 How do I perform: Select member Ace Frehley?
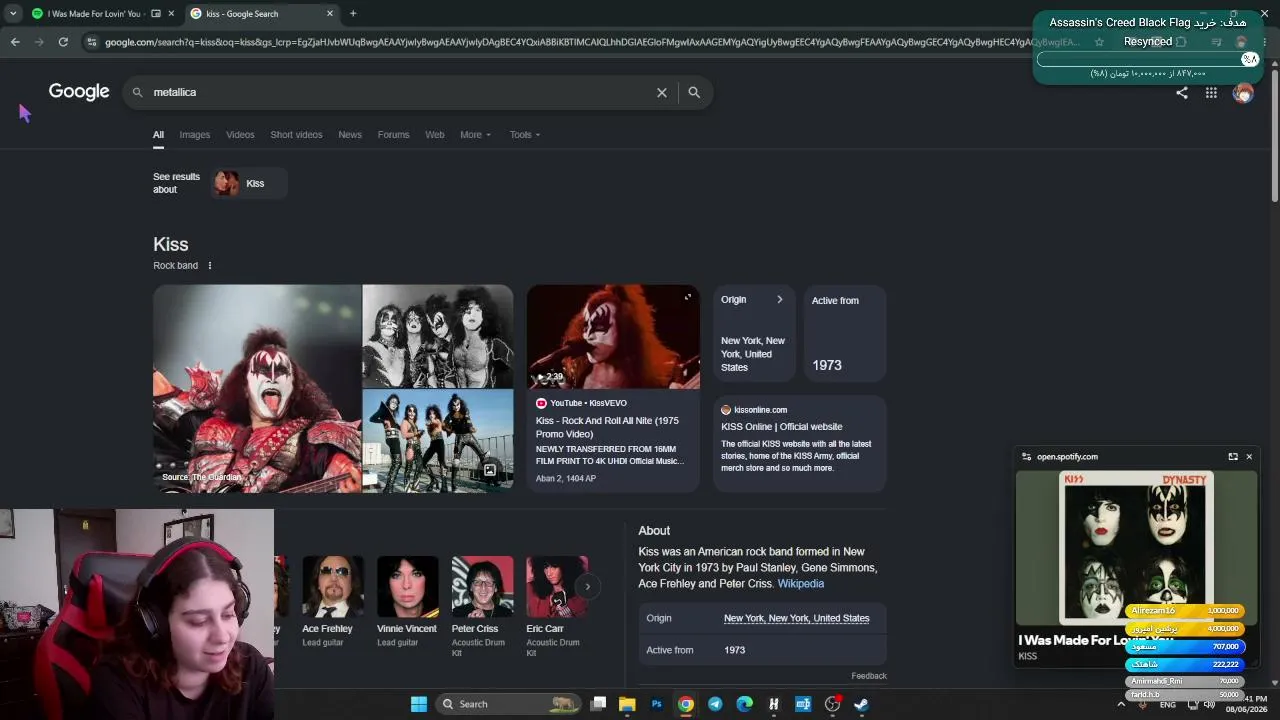(332, 603)
